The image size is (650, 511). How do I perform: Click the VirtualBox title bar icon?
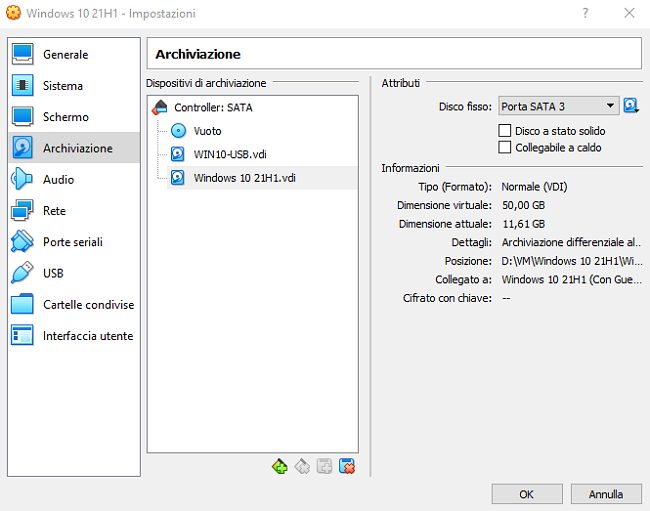13,13
